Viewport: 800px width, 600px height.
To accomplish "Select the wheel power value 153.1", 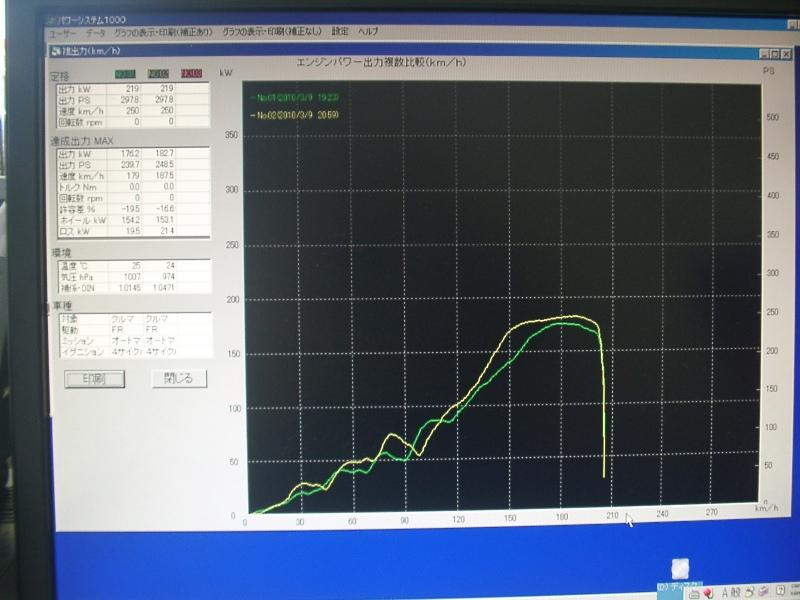I will pos(165,220).
